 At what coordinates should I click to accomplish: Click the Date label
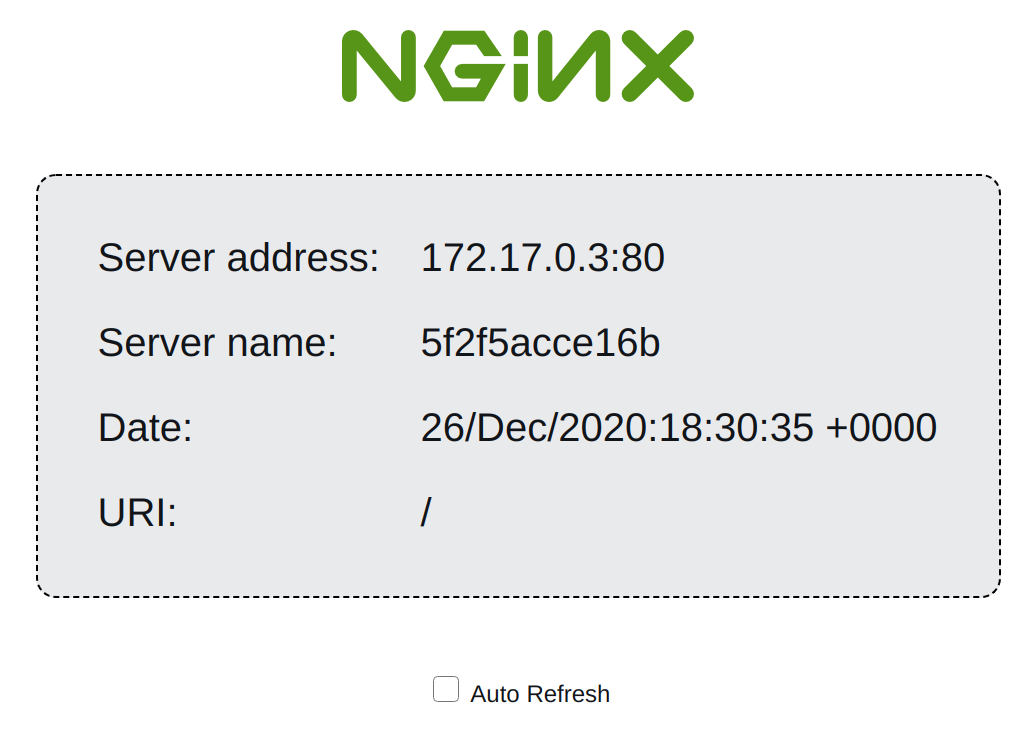coord(145,427)
